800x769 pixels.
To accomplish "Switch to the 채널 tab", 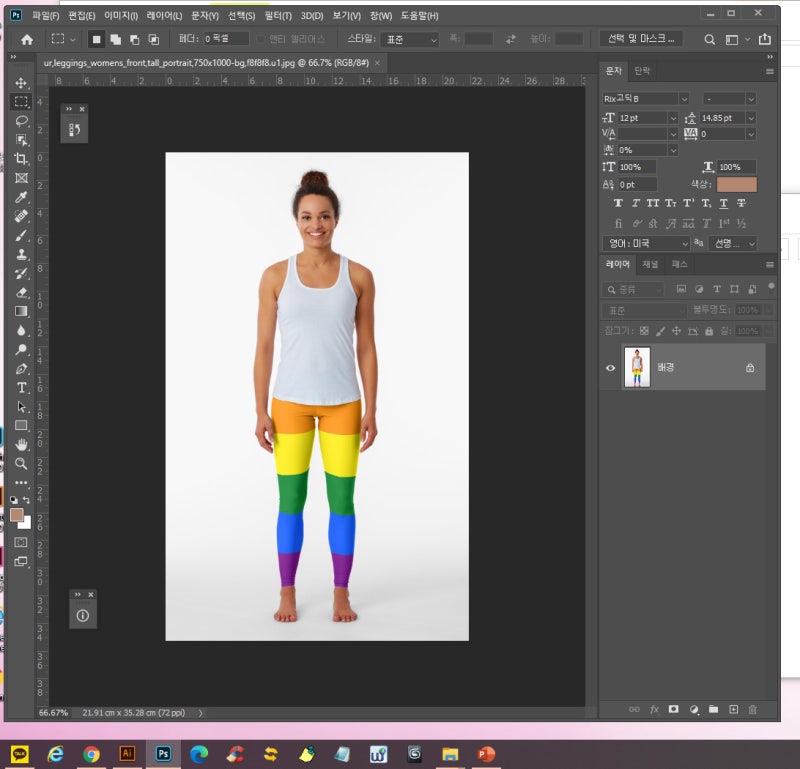I will (x=650, y=265).
